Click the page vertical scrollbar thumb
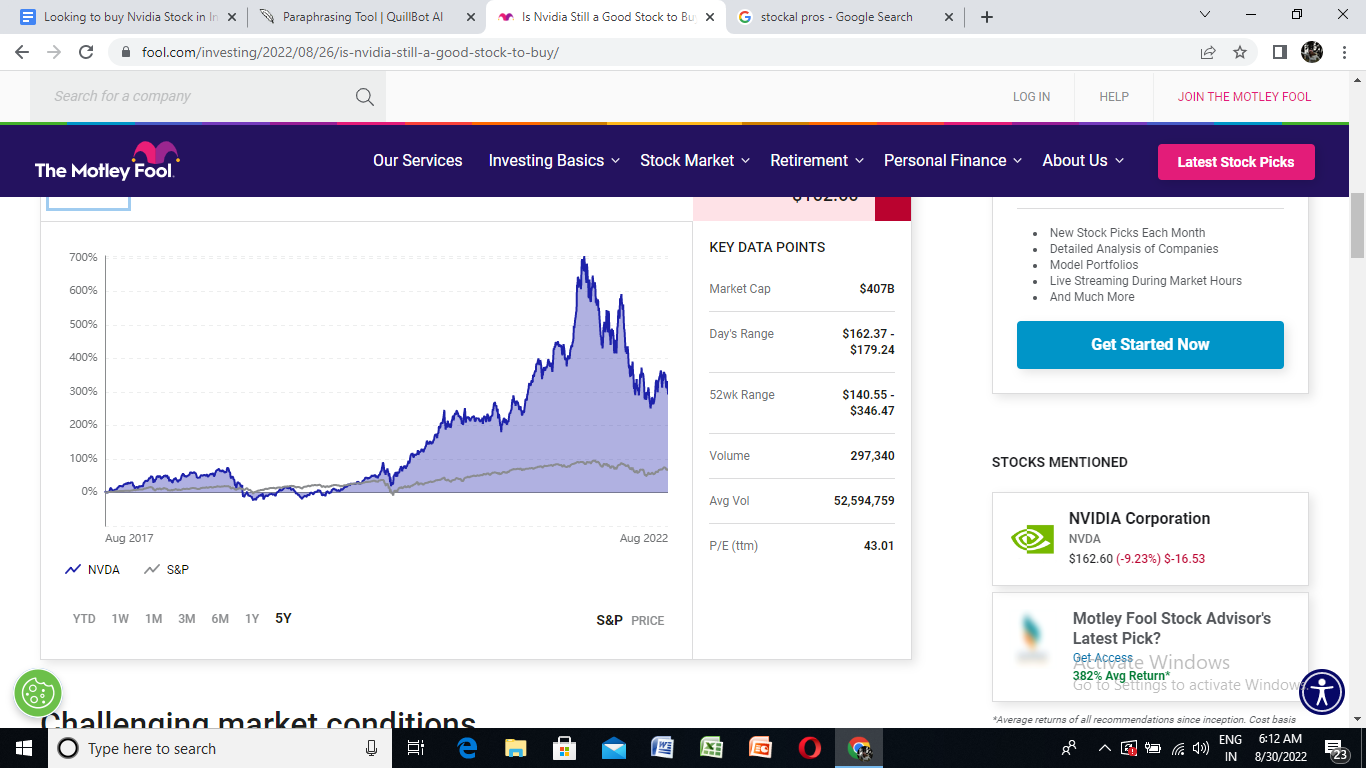1366x768 pixels. pyautogui.click(x=1357, y=224)
